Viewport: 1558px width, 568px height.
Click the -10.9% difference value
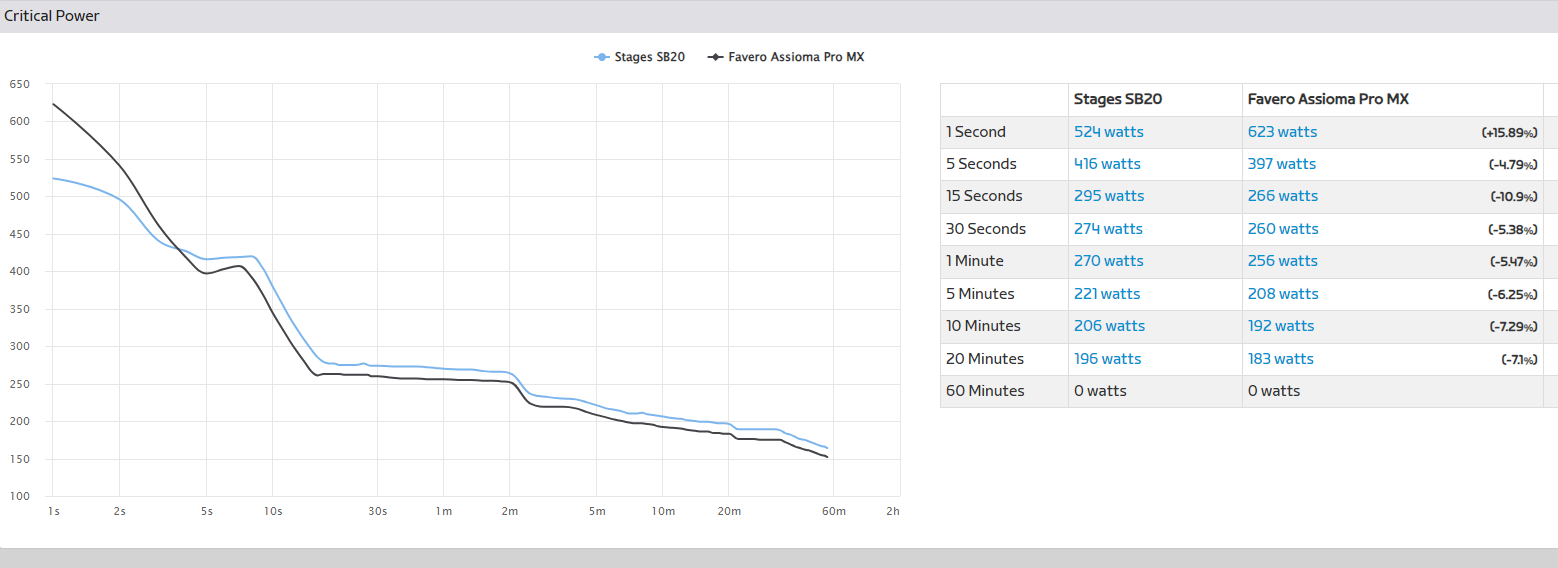click(x=1514, y=197)
